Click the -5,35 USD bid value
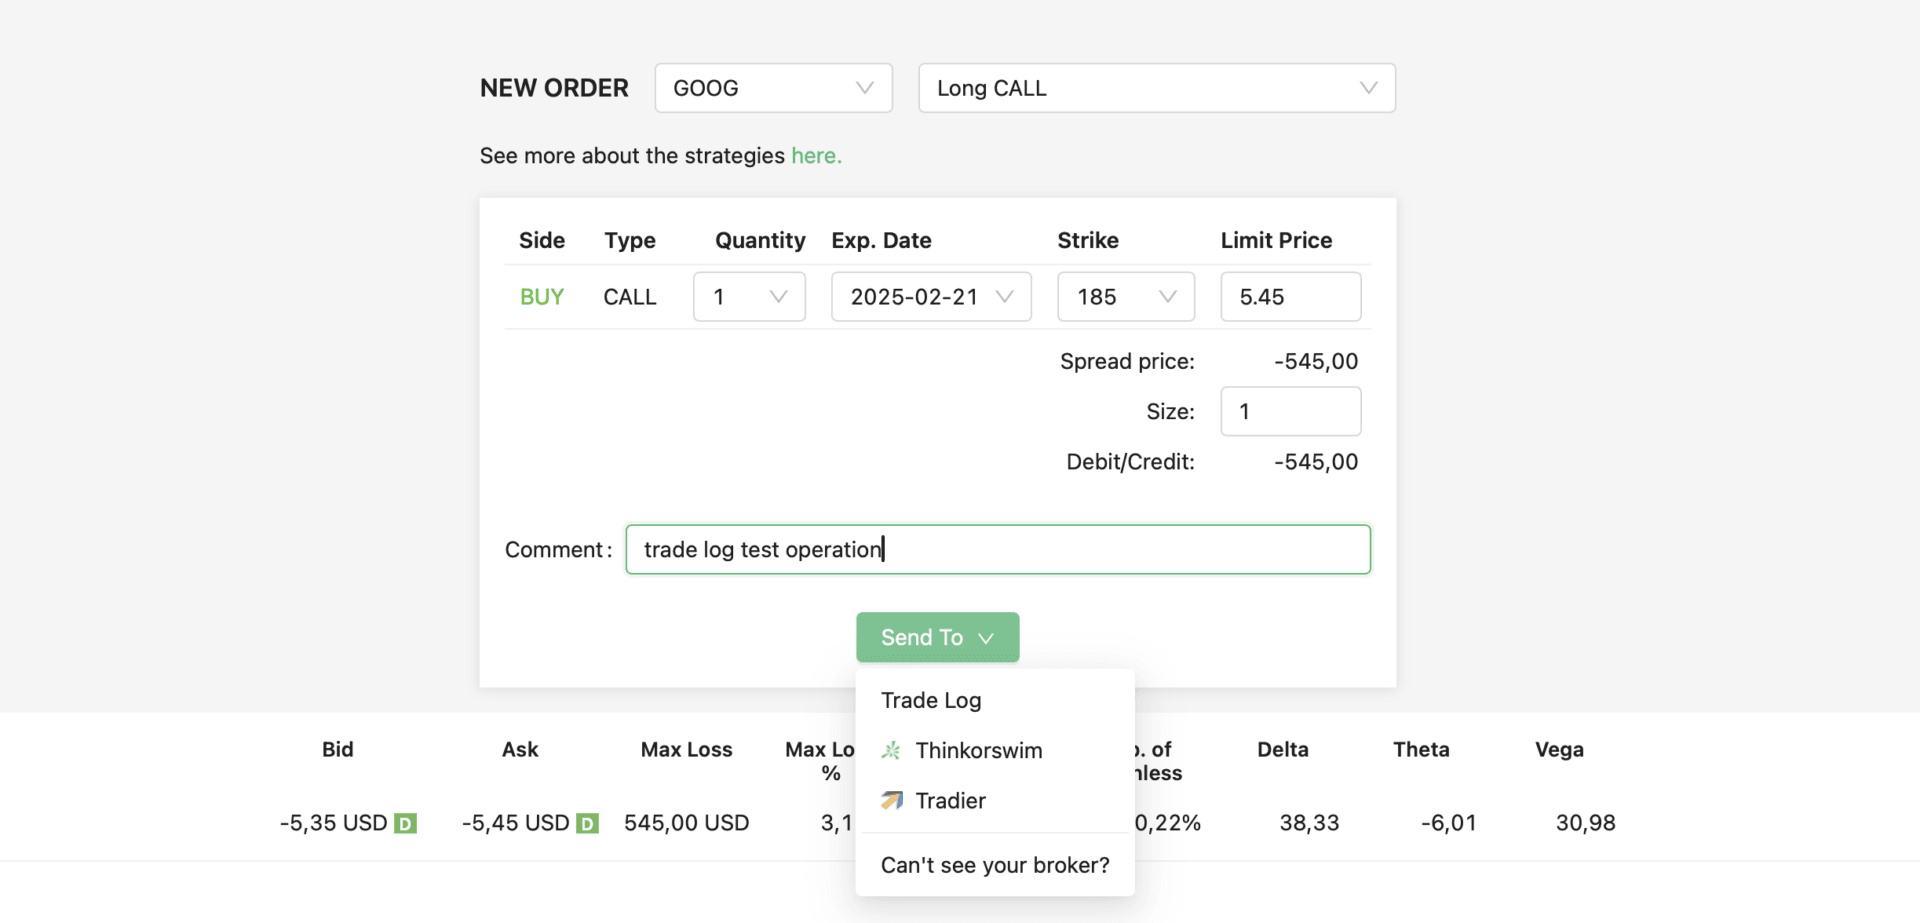Viewport: 1920px width, 923px height. 333,823
